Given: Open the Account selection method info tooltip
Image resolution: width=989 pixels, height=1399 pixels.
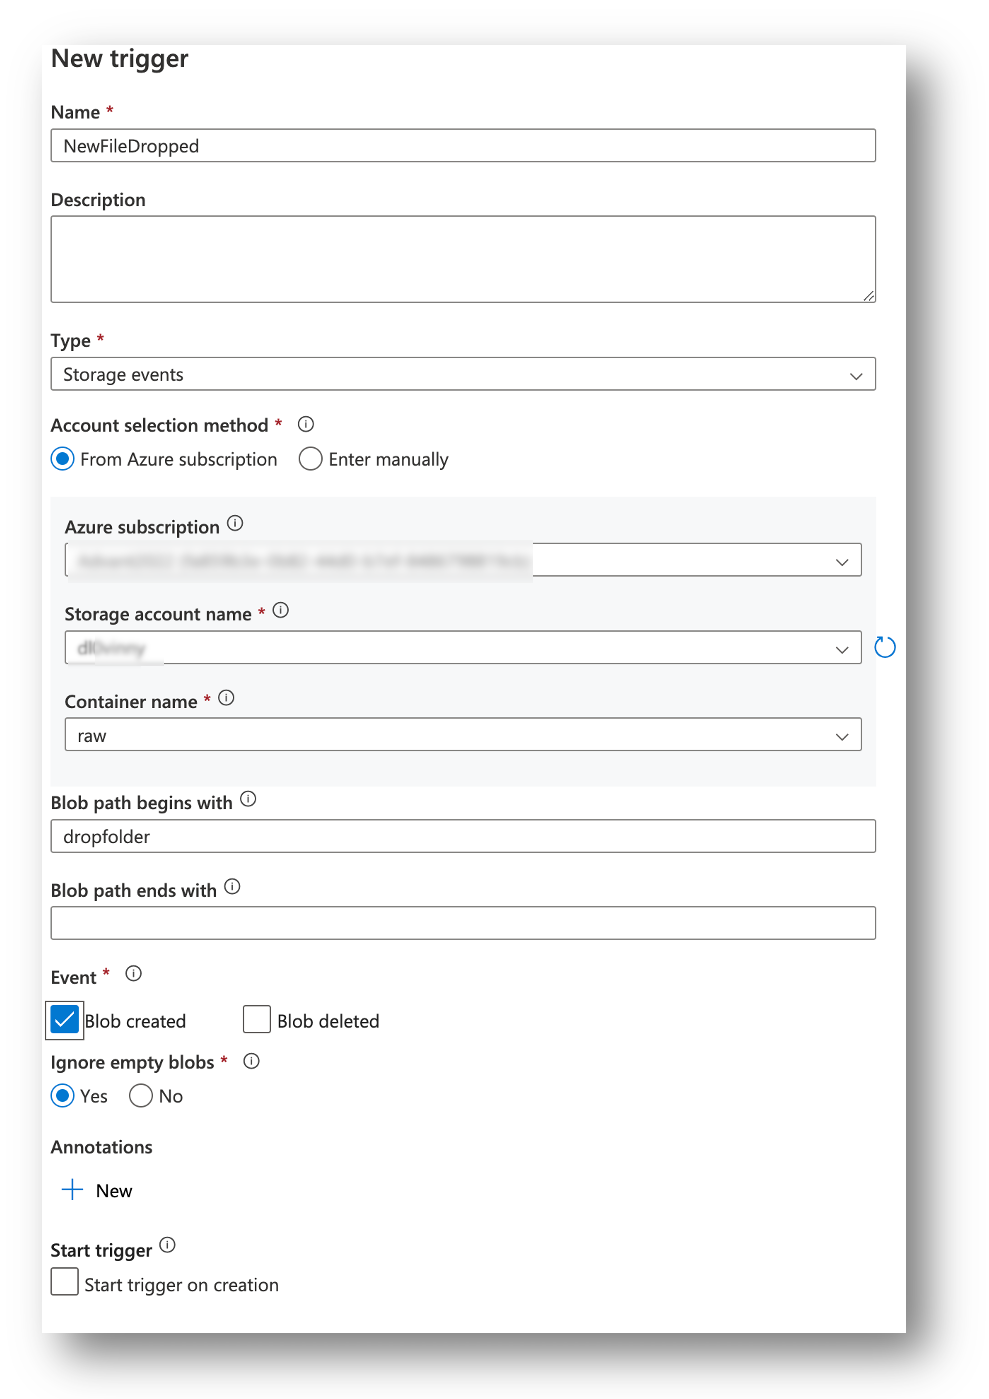Looking at the screenshot, I should (305, 424).
